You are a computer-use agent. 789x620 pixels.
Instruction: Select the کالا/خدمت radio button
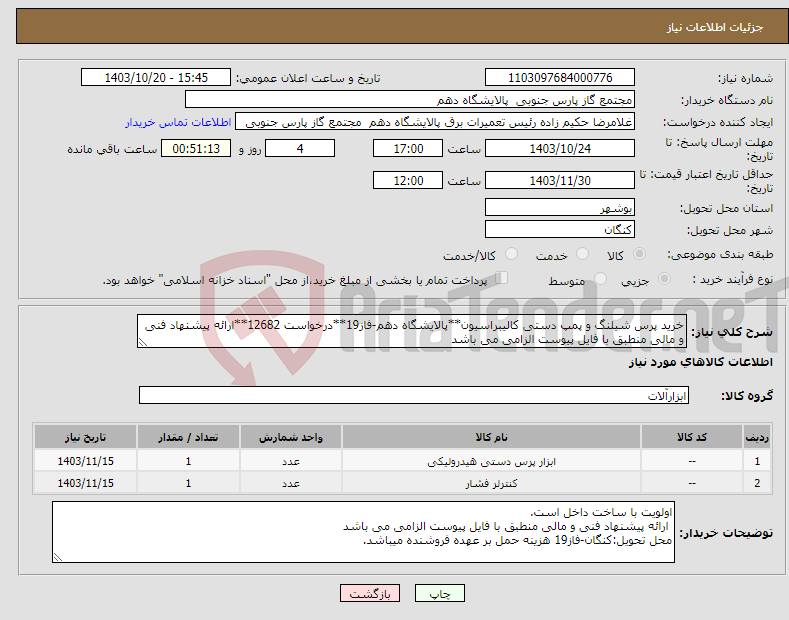[x=511, y=254]
